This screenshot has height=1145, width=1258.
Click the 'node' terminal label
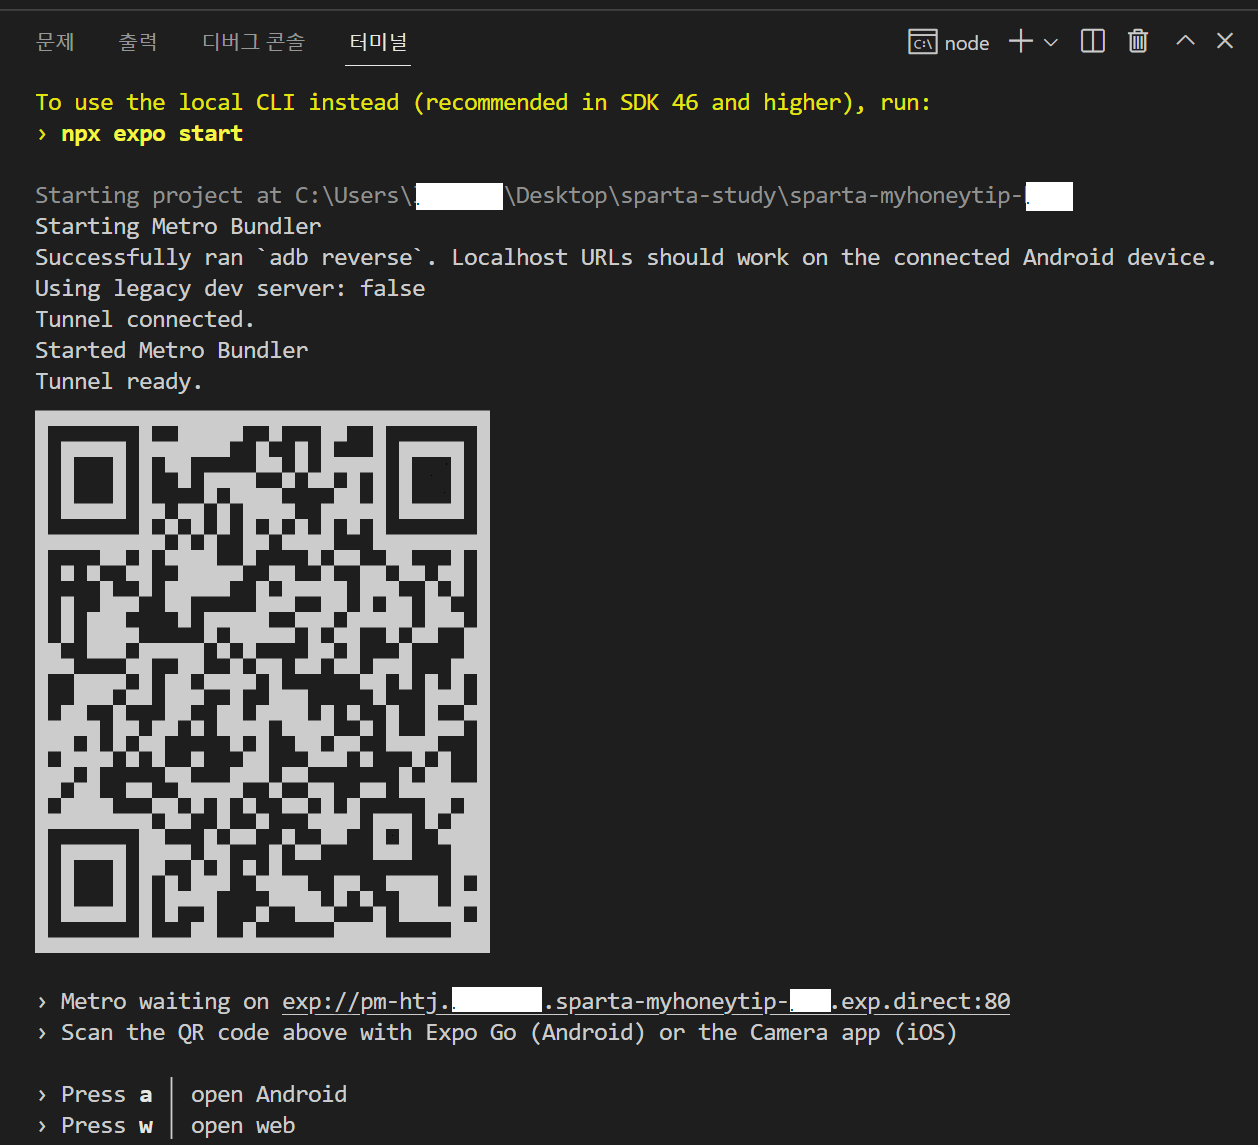coord(967,43)
